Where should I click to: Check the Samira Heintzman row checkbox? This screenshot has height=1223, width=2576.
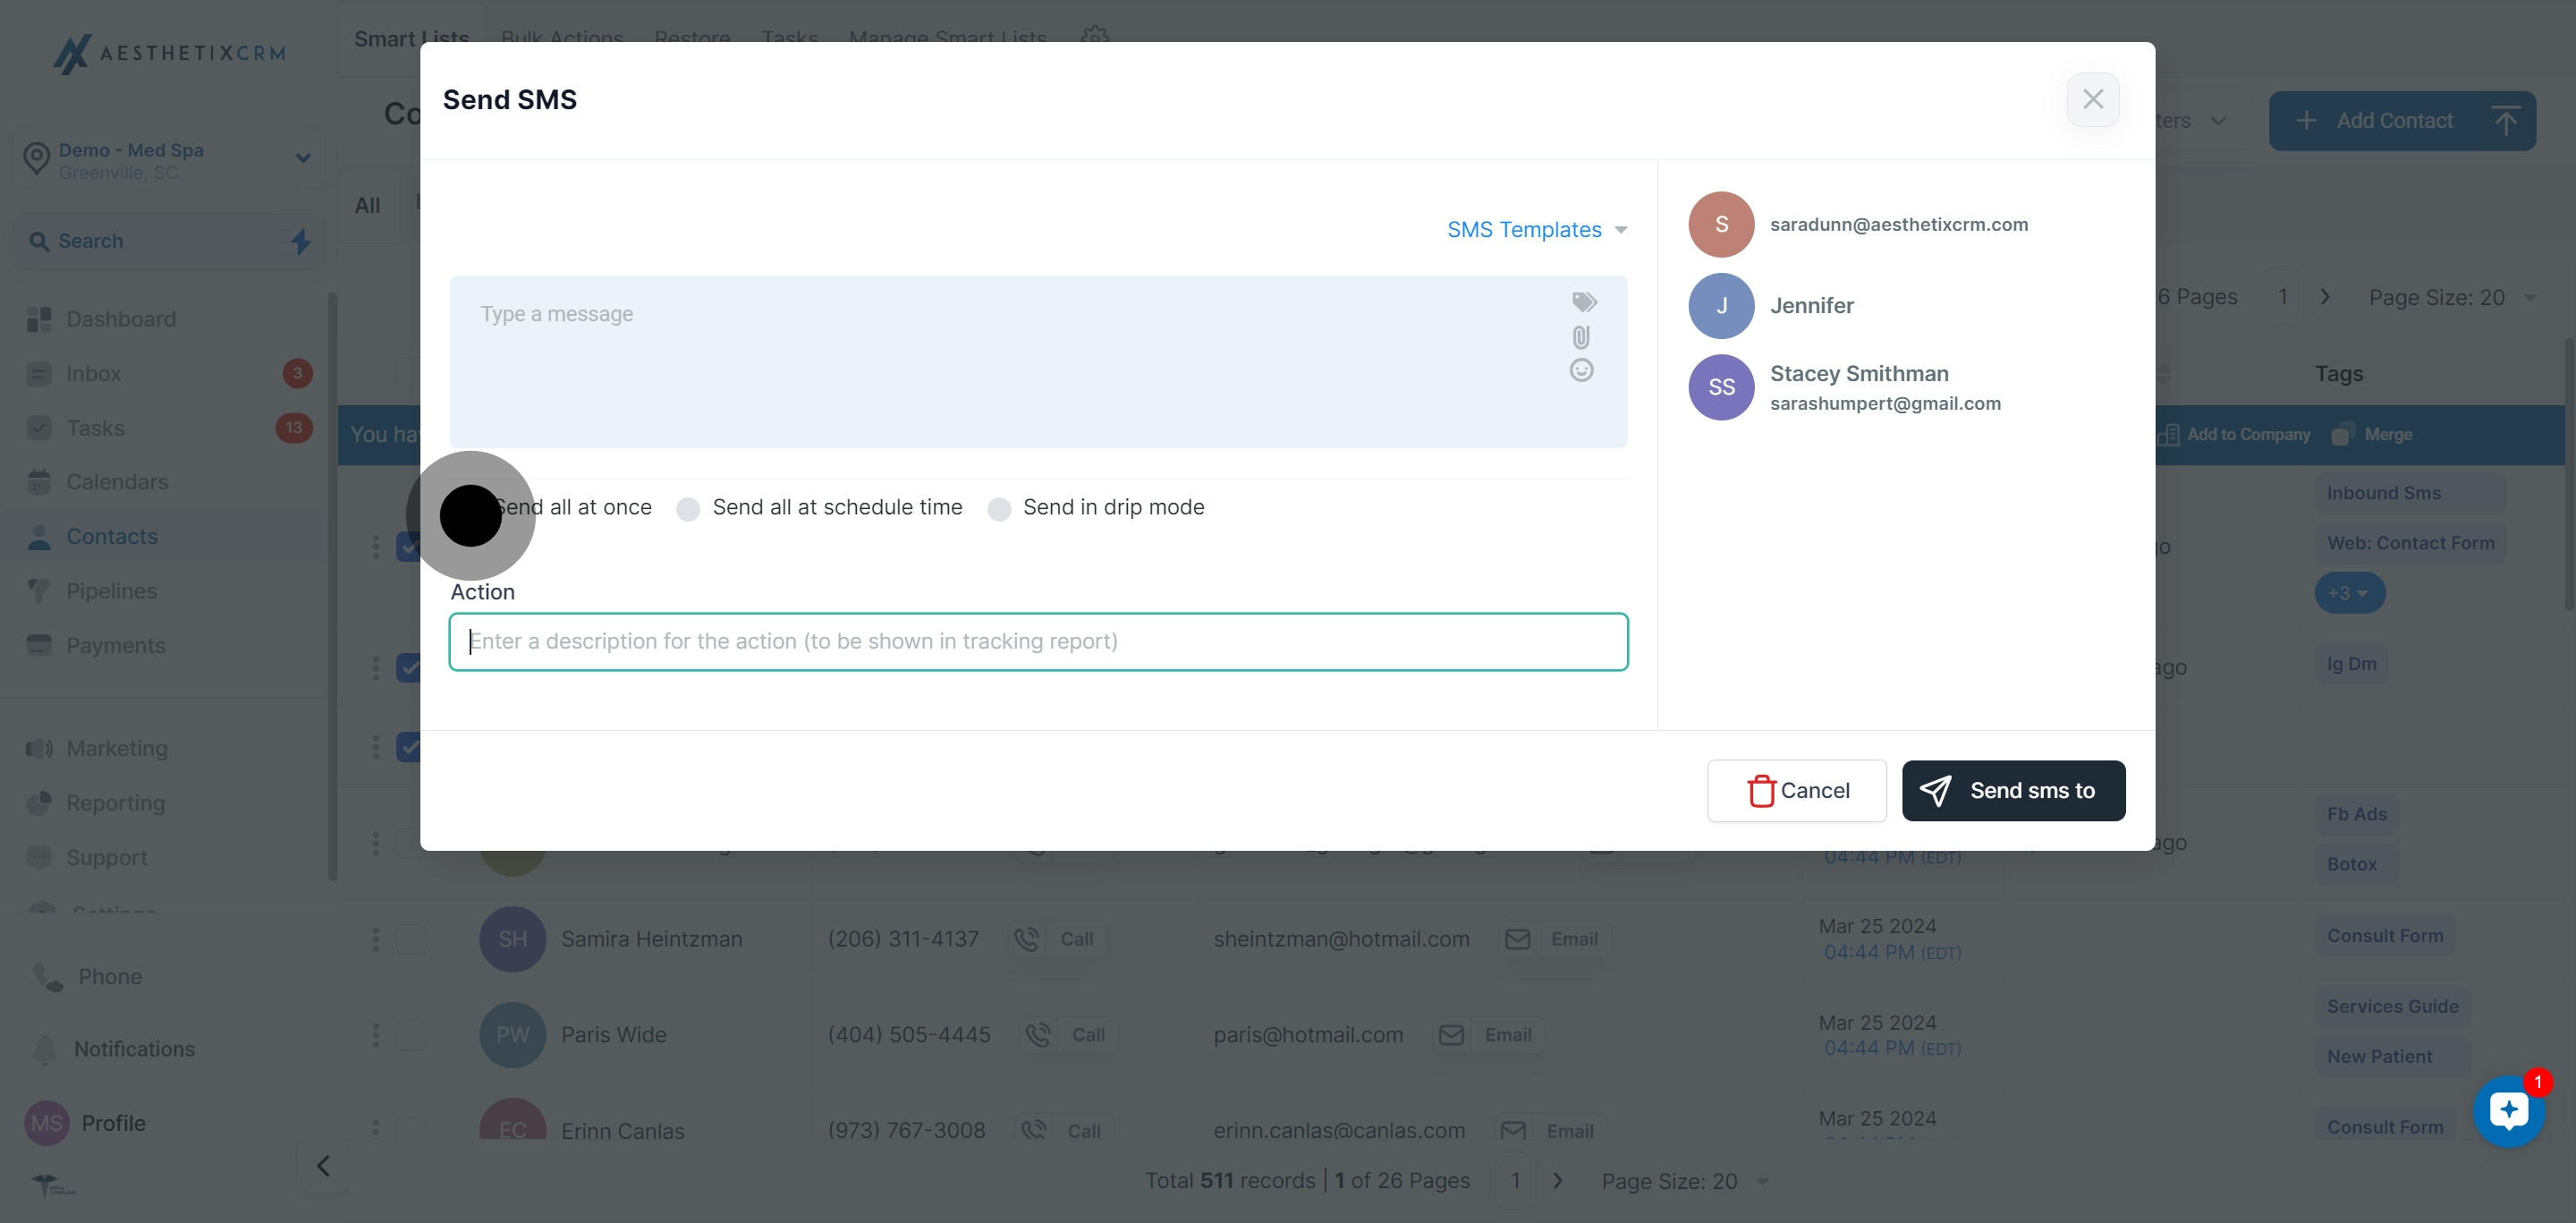(411, 939)
